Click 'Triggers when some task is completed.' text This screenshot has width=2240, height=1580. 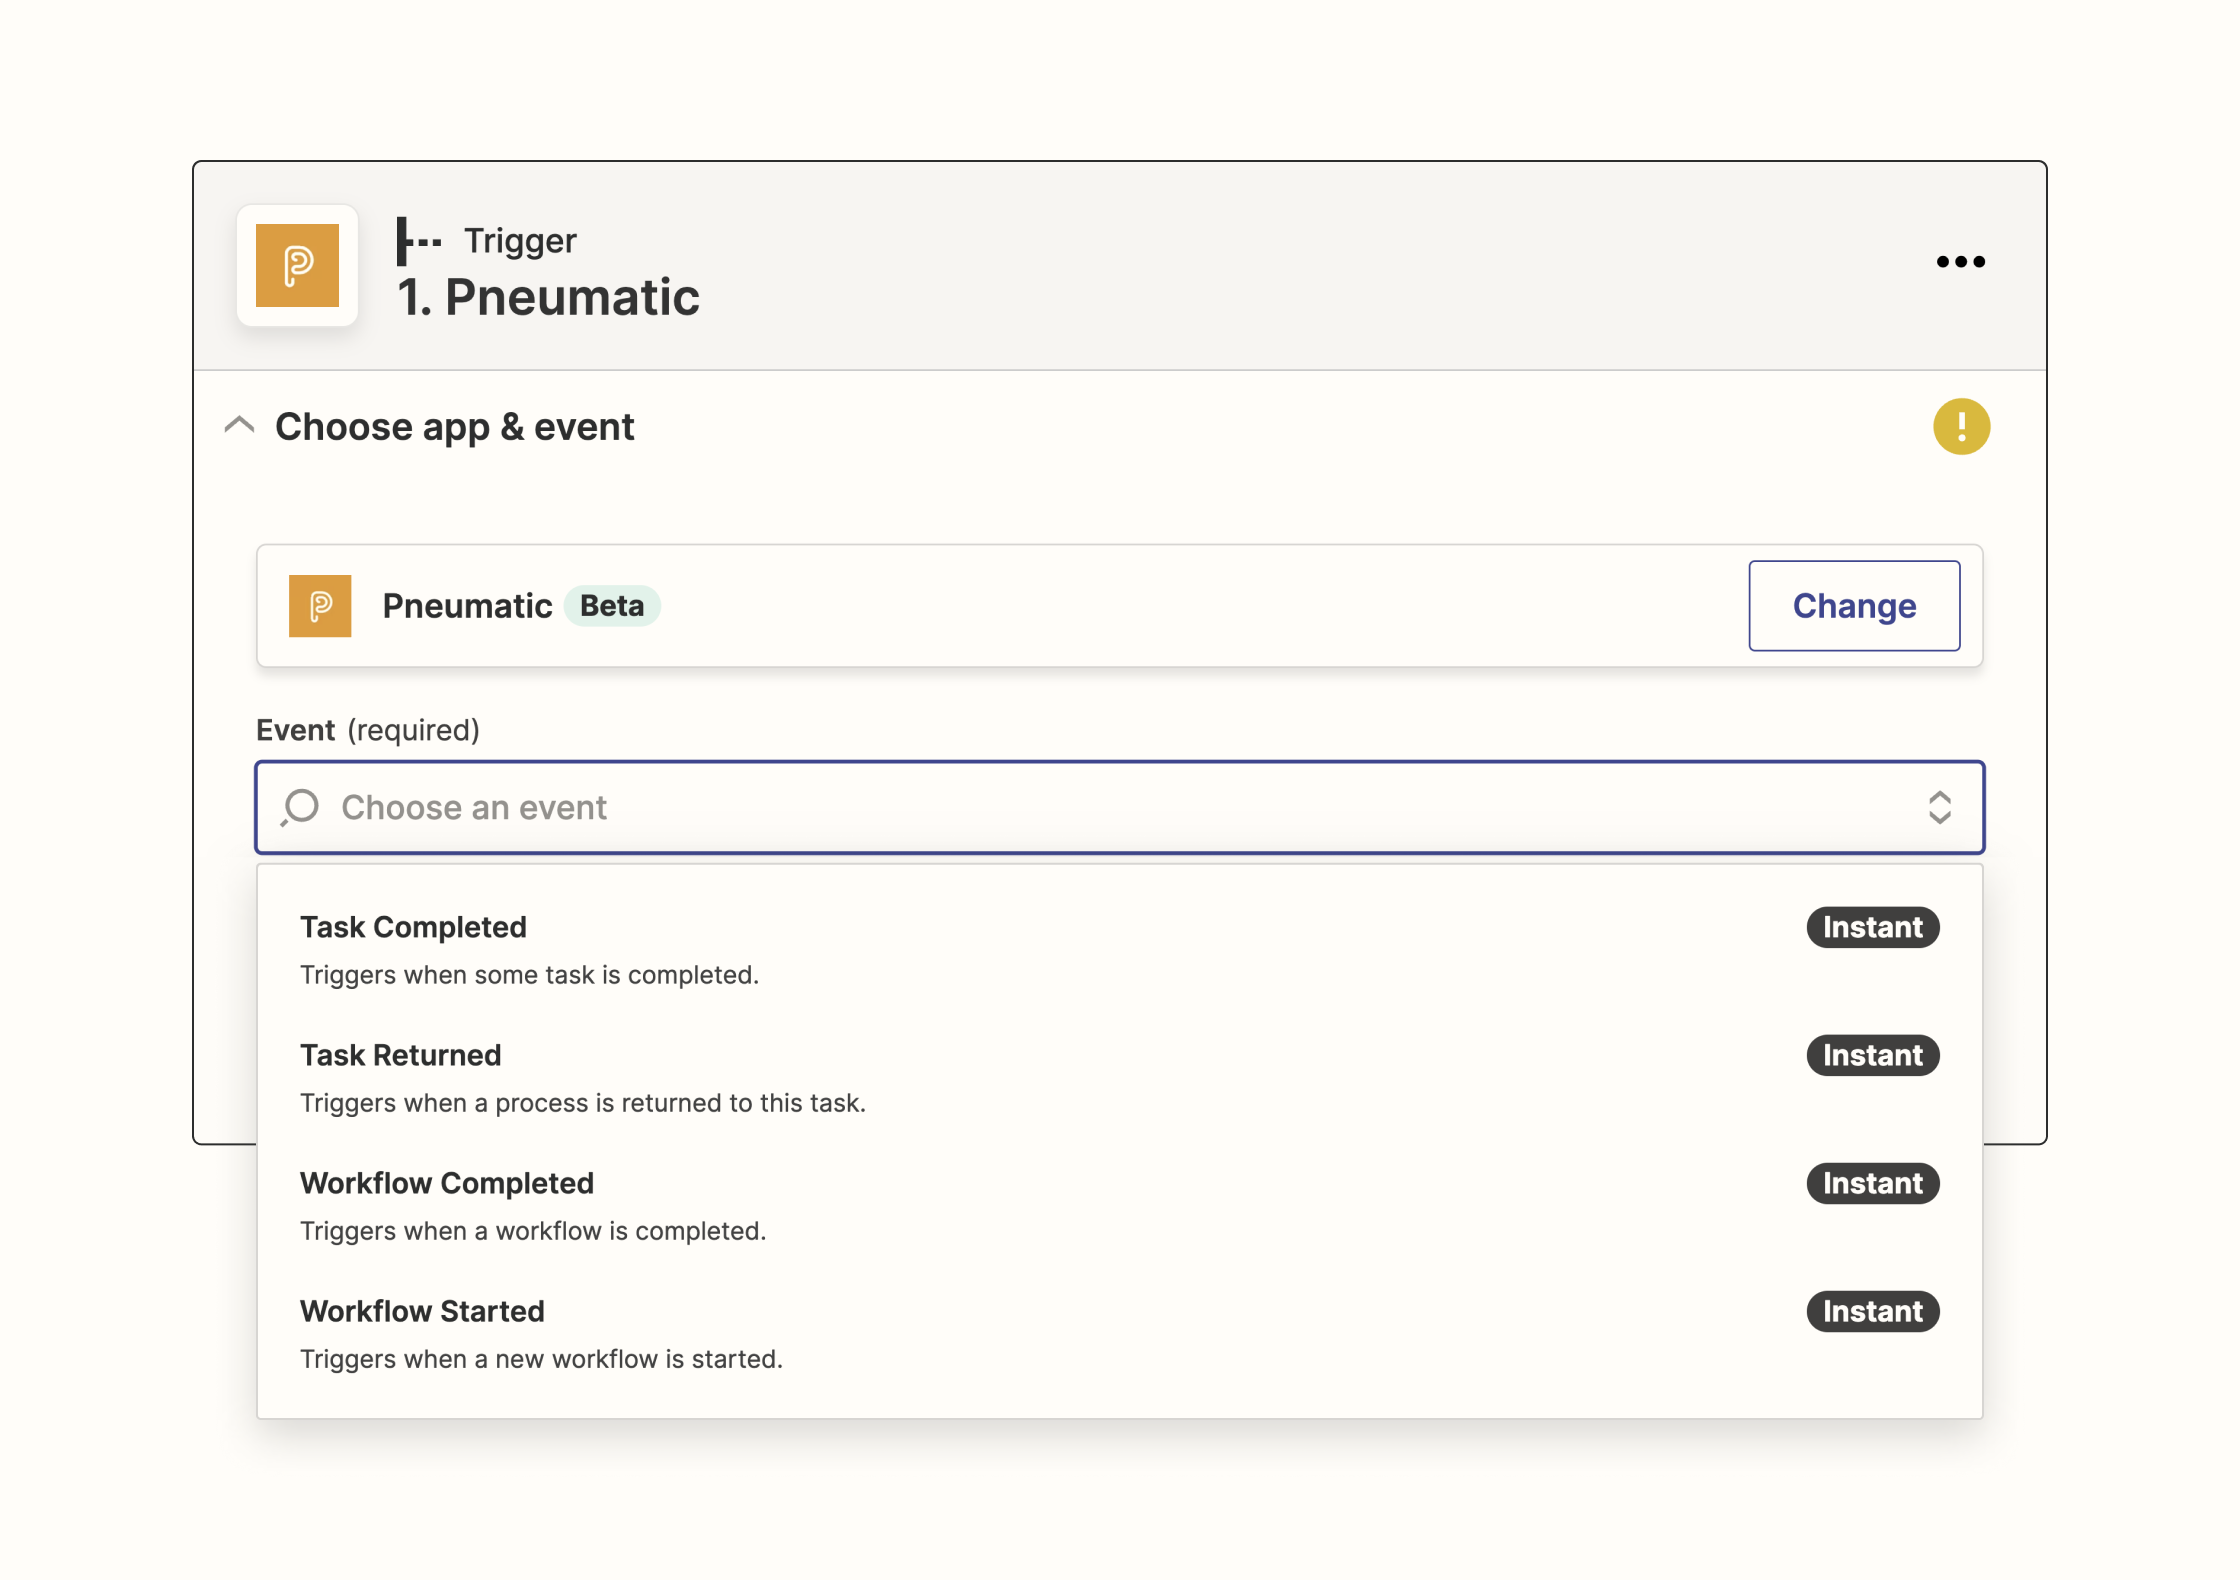point(529,975)
